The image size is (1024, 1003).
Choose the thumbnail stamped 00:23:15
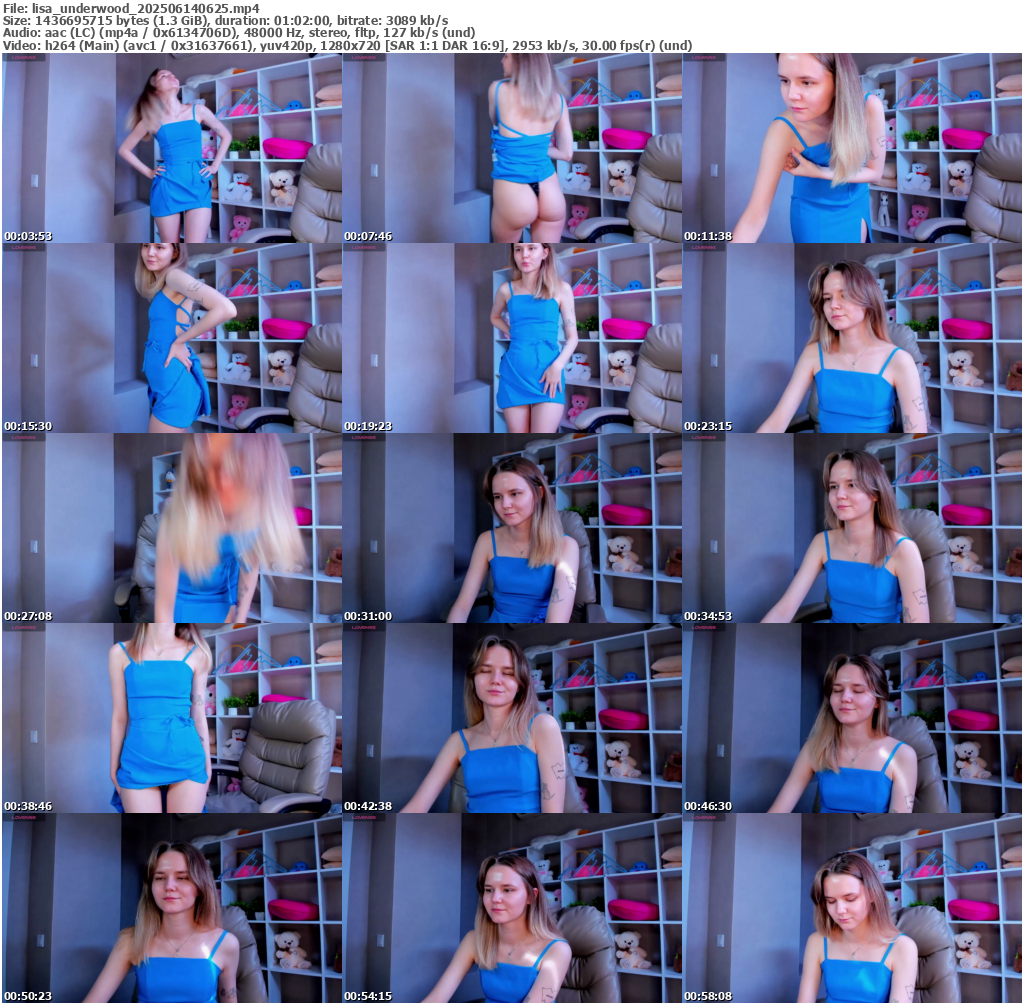point(852,338)
